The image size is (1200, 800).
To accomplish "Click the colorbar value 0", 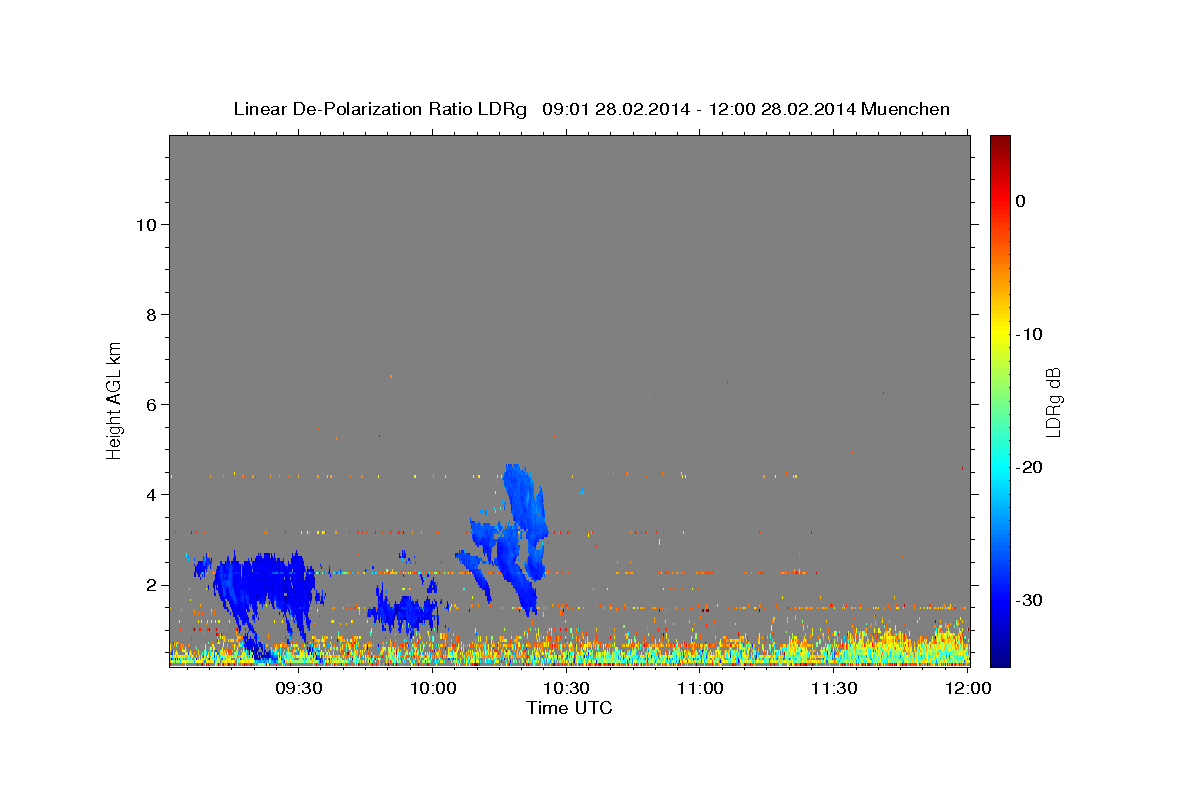I will 1020,201.
